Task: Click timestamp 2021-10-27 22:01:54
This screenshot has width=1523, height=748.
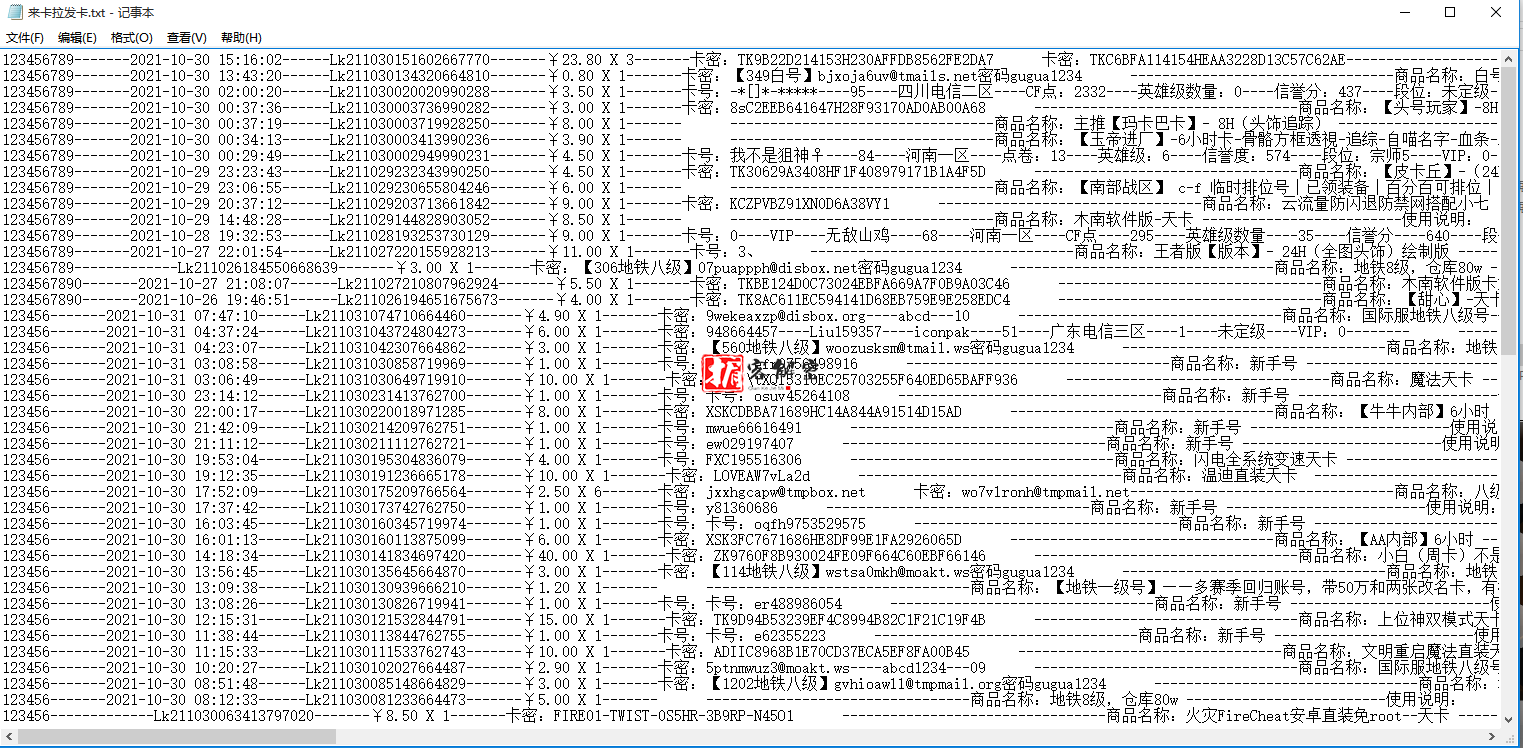Action: [206, 252]
